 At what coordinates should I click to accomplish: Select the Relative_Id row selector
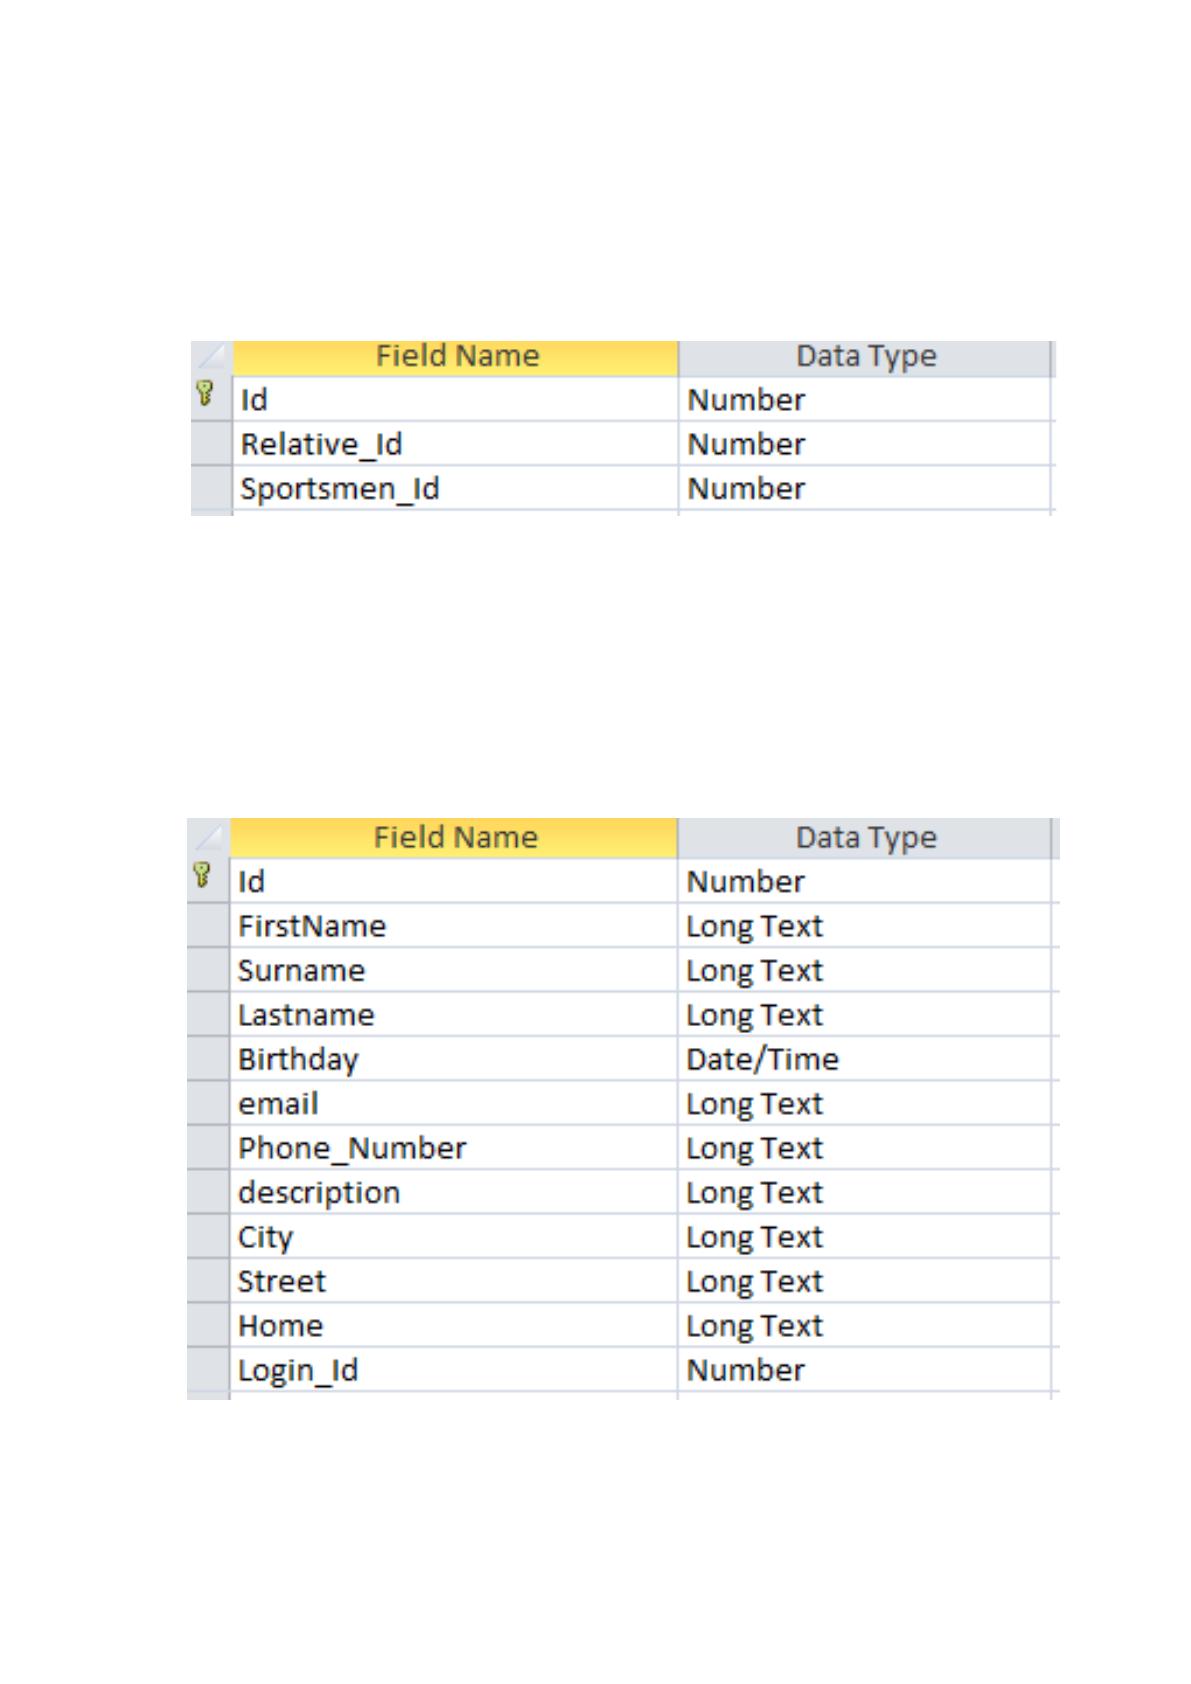[211, 443]
